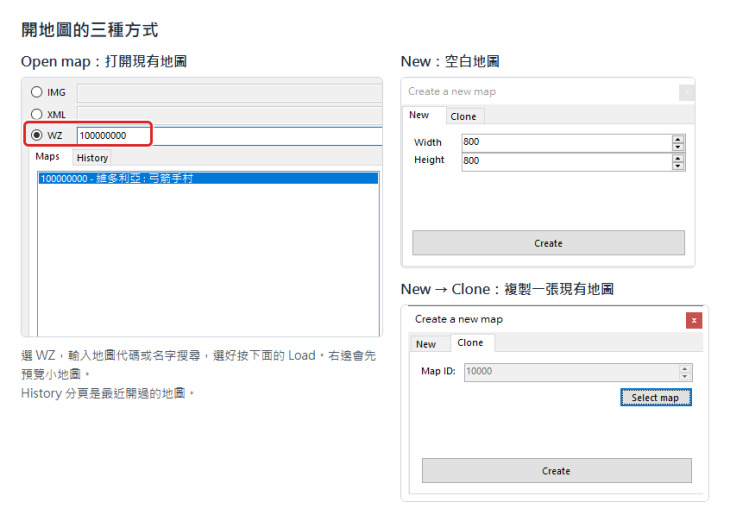Screen dimensions: 730x521
Task: Click the WZ search field containing 100000000
Action: [230, 135]
